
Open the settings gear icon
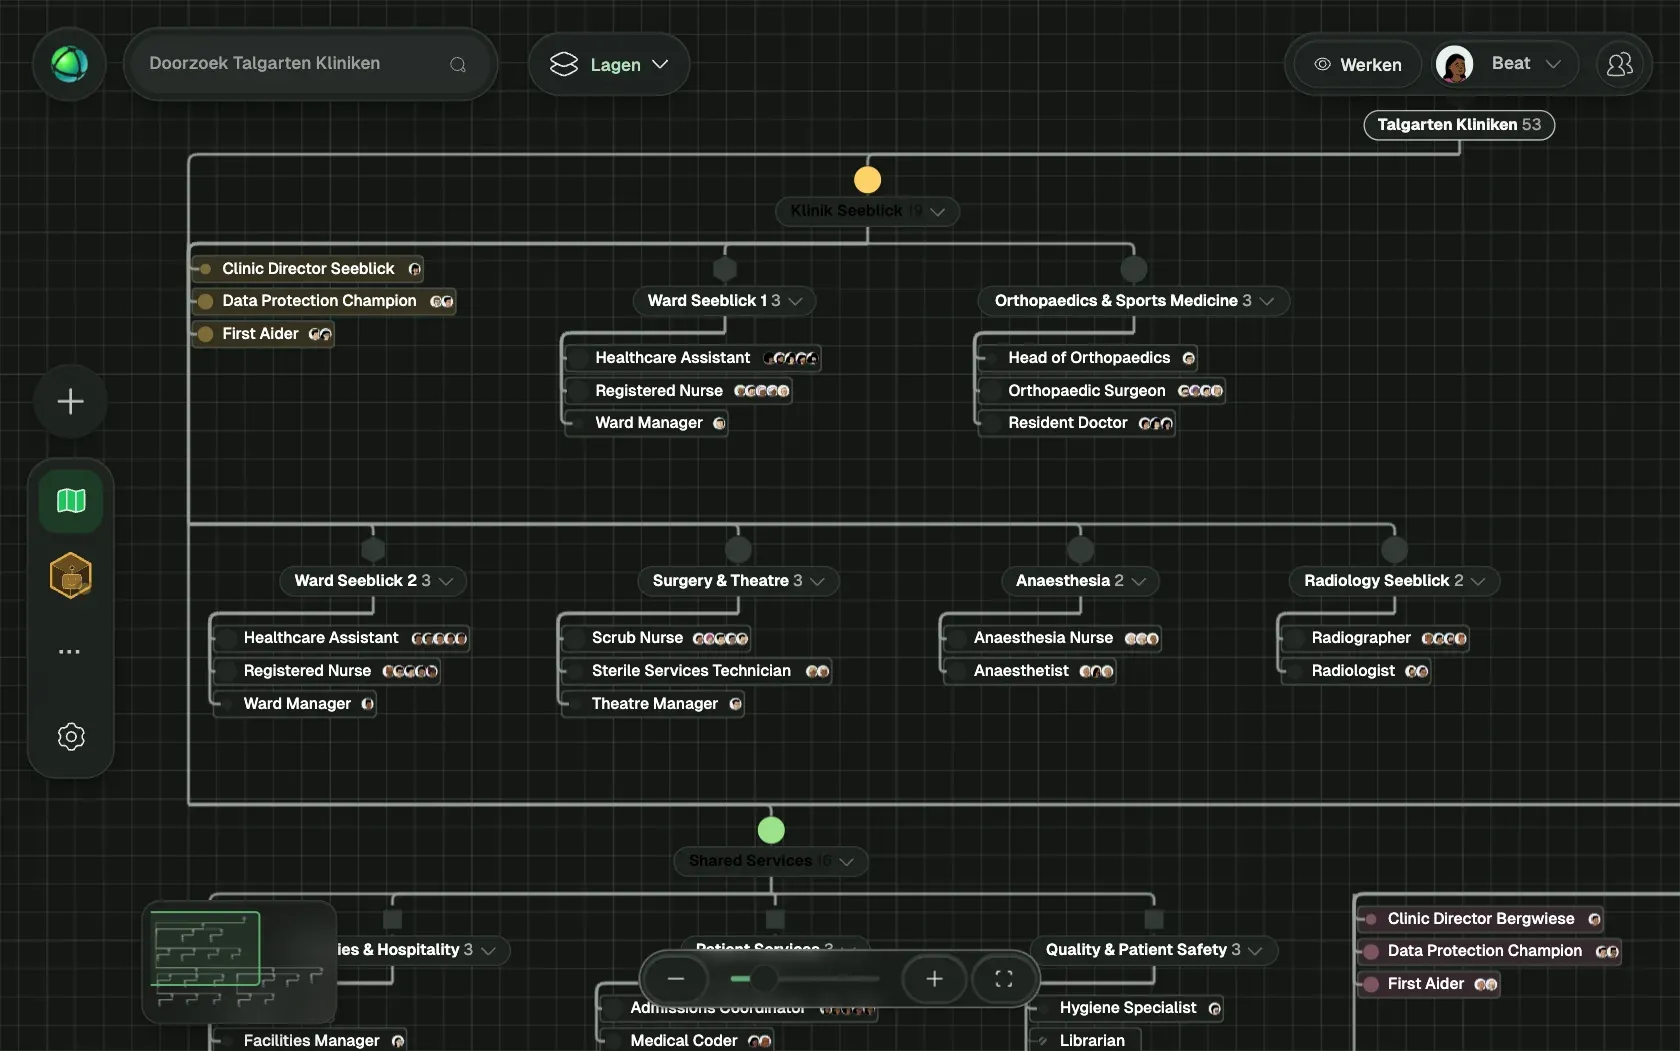pyautogui.click(x=71, y=737)
